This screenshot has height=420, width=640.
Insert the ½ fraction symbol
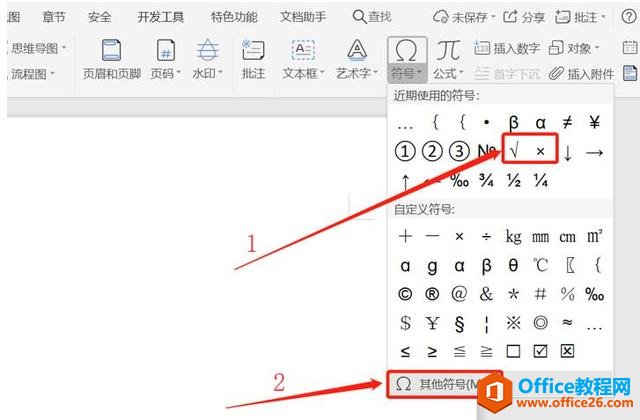coord(513,180)
